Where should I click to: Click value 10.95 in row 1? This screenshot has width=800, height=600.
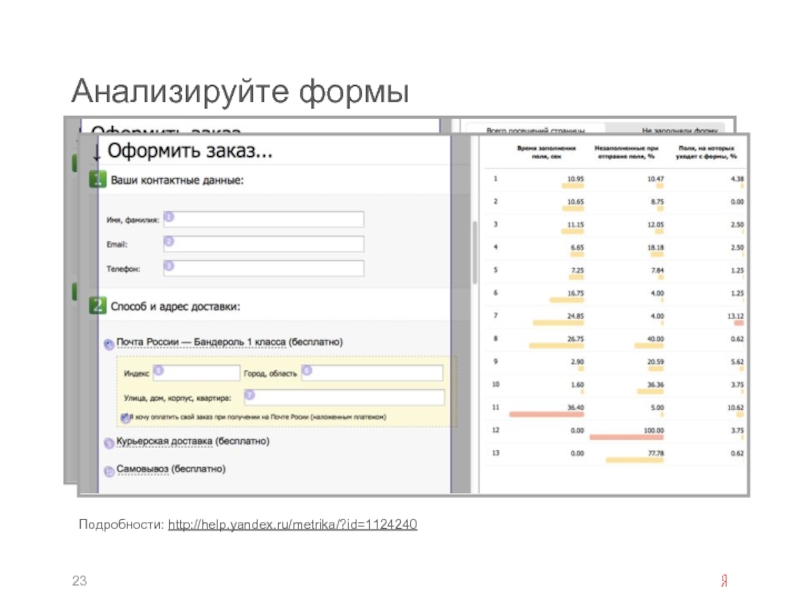[576, 179]
